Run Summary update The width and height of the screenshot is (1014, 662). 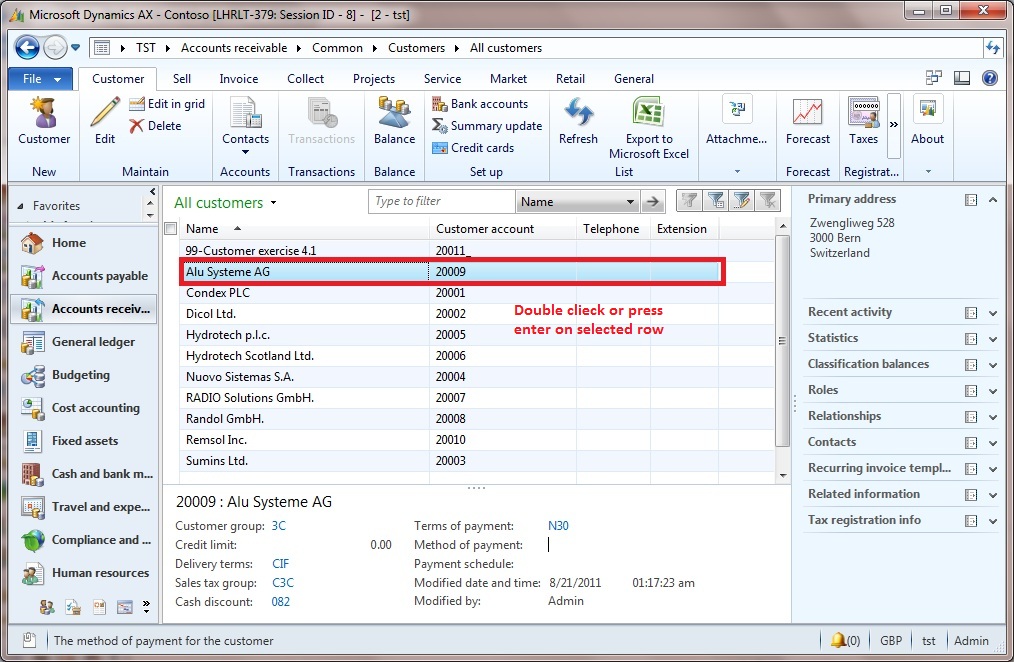(x=487, y=125)
